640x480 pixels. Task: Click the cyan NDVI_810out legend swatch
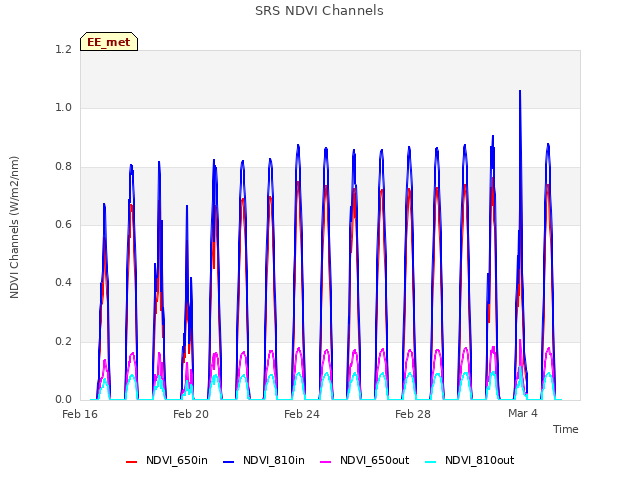tap(431, 462)
